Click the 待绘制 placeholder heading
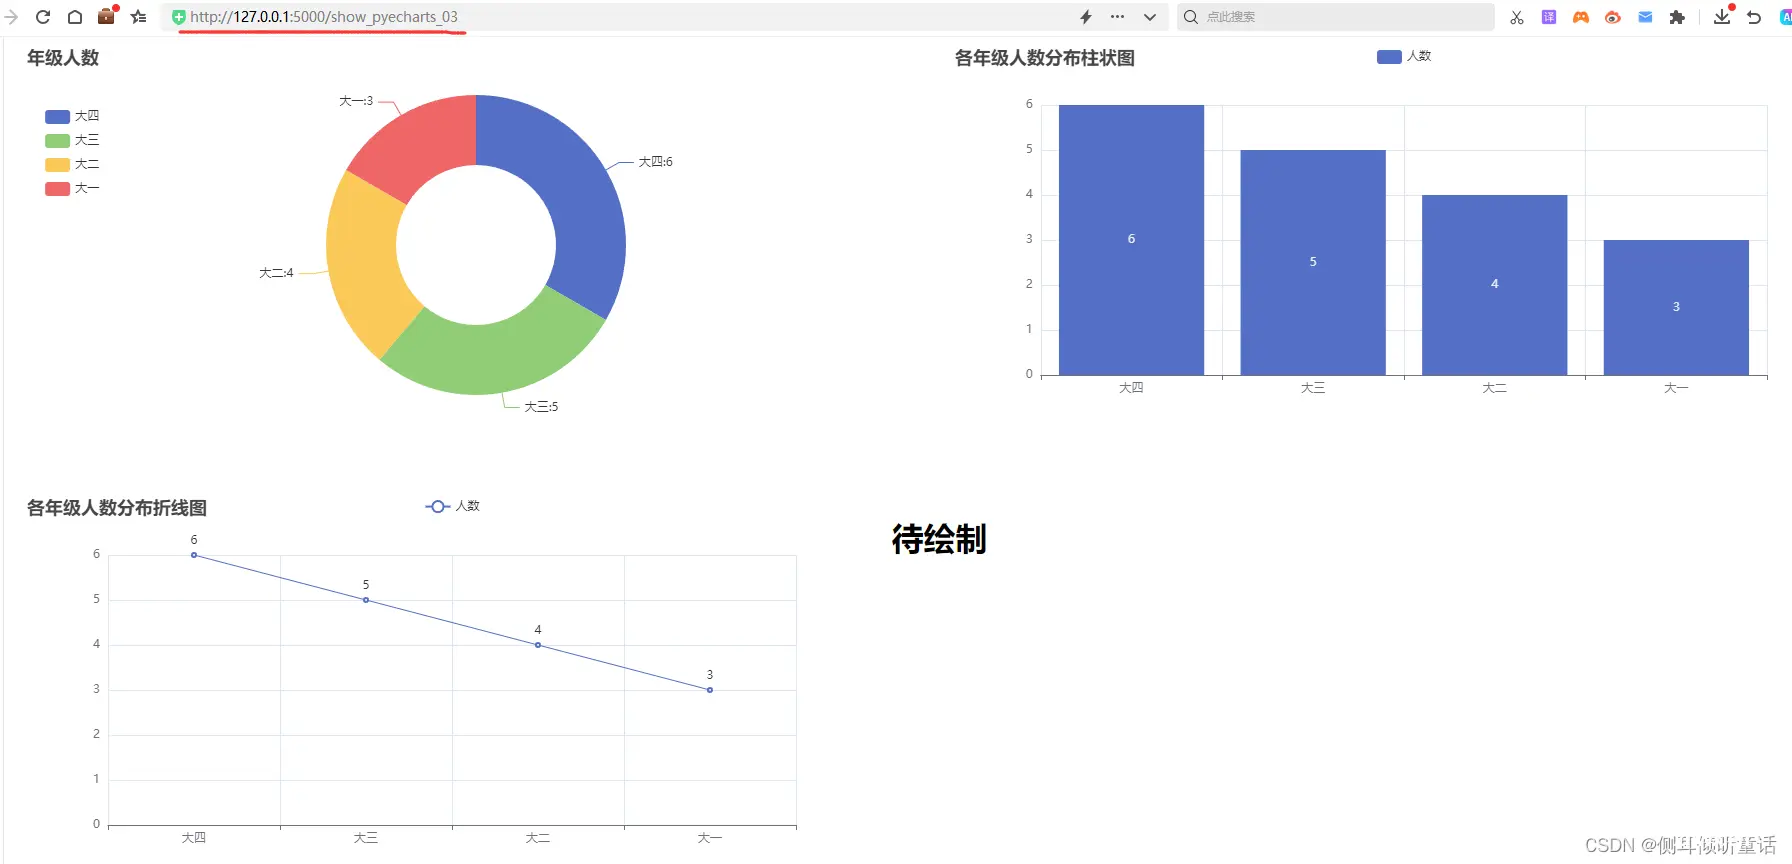The height and width of the screenshot is (864, 1792). coord(939,539)
